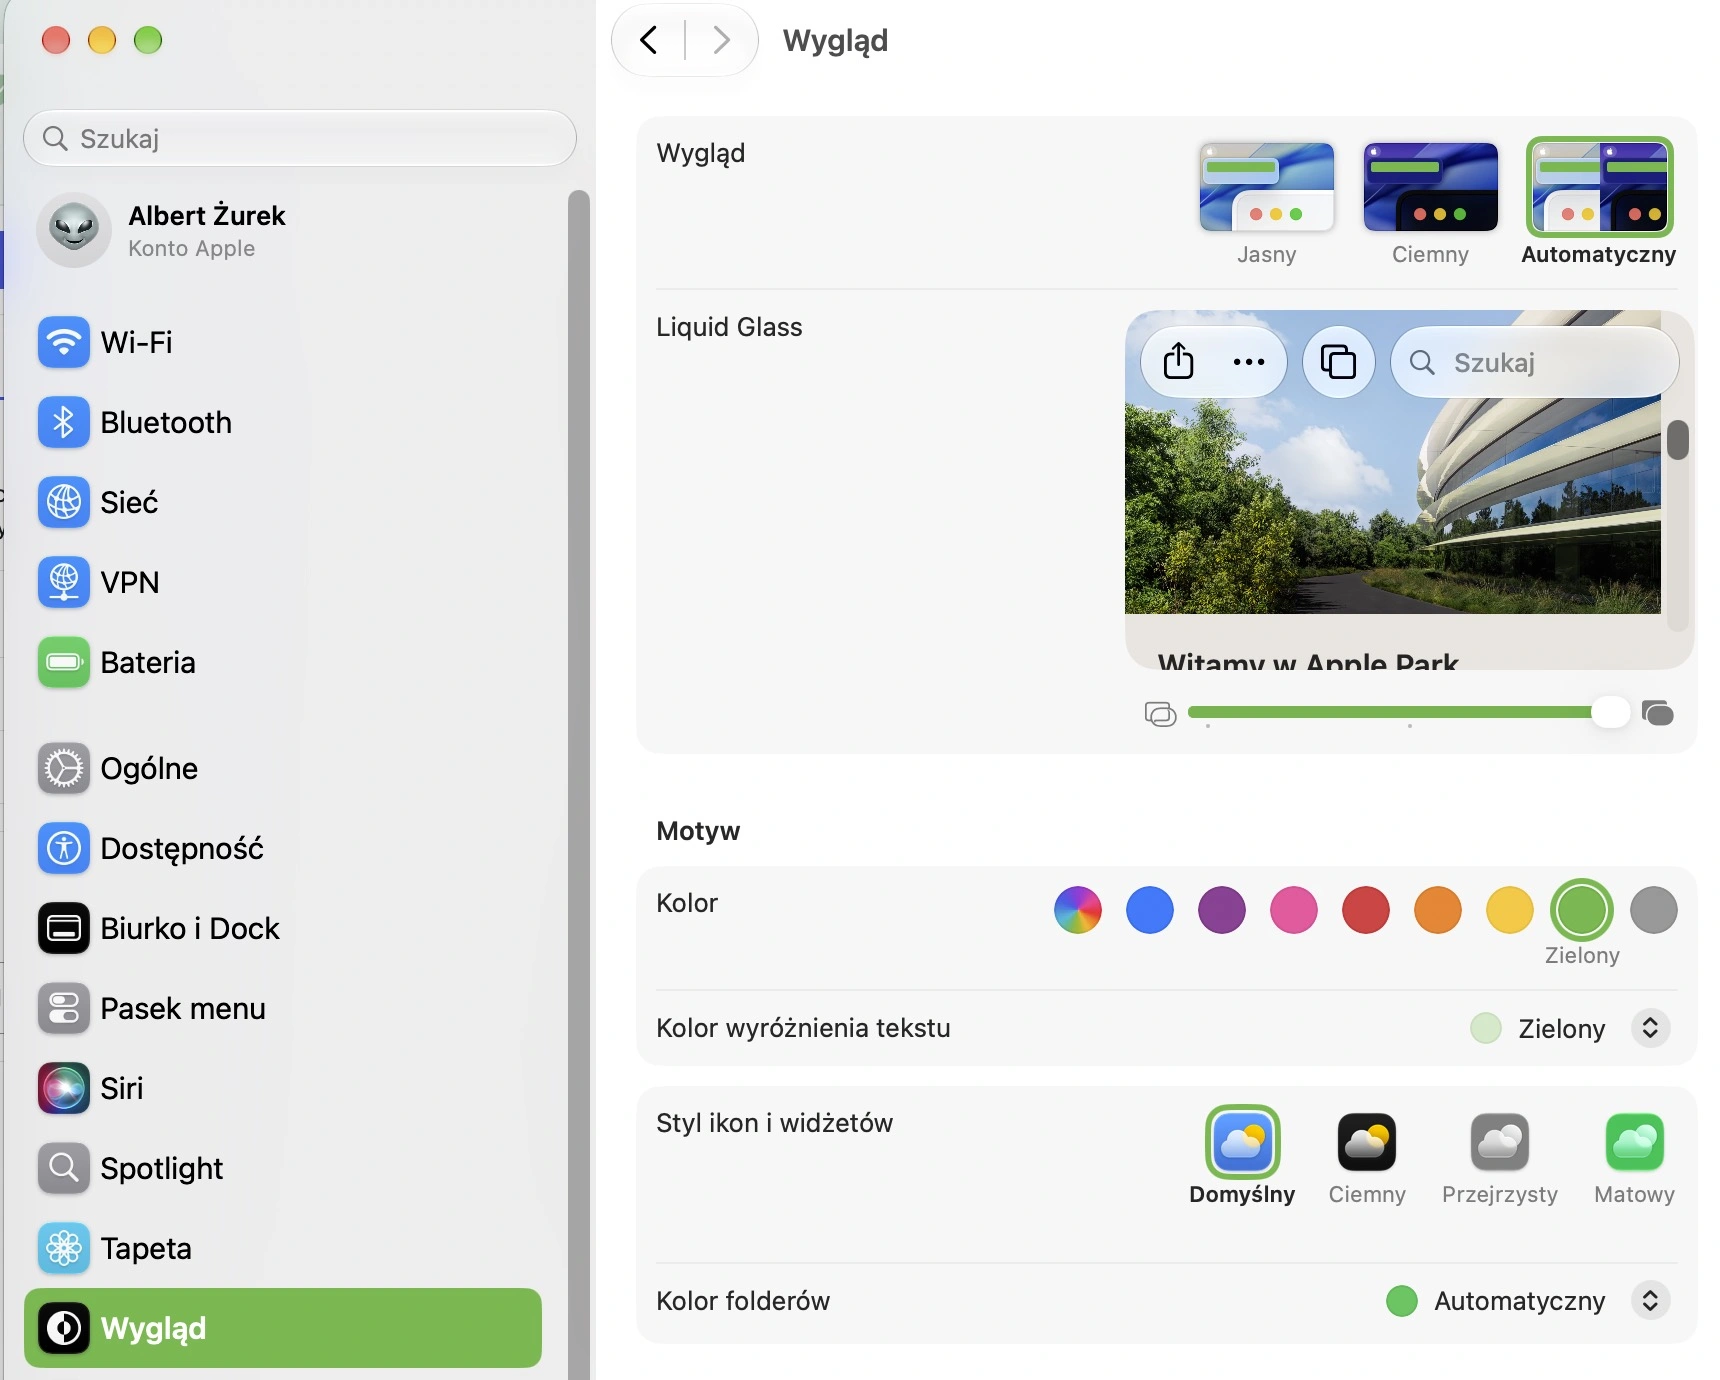Open the Kolor wyróżnienia tekstu dropdown
Screen dimensions: 1720x1380
coord(1650,1028)
